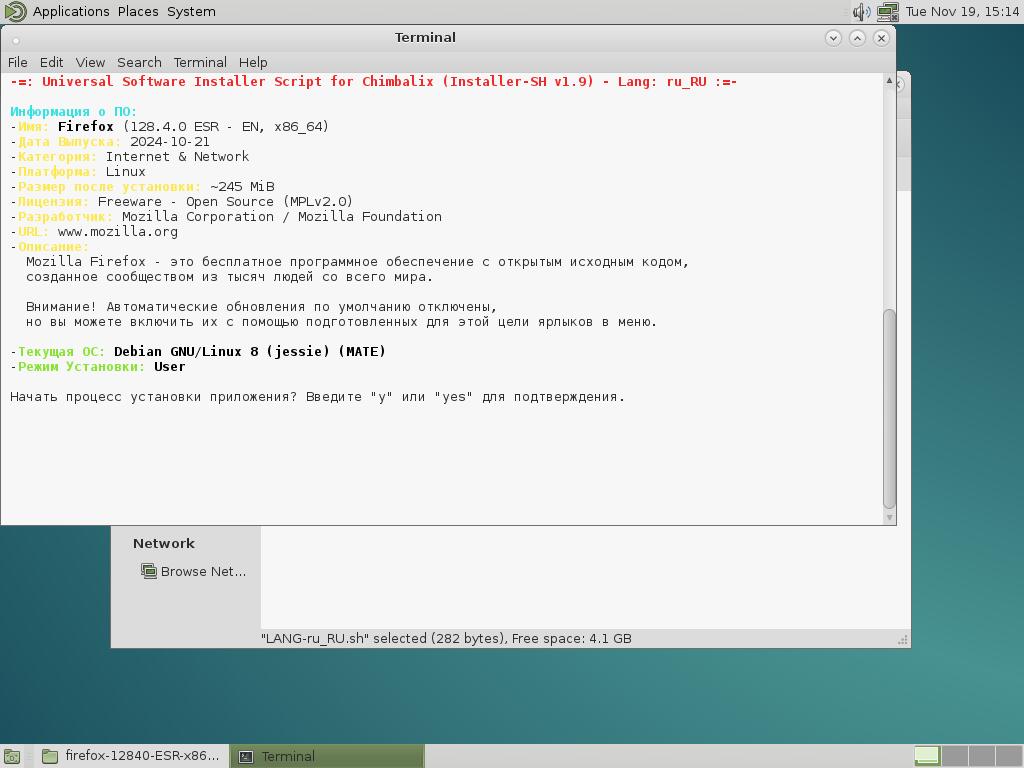Click the Terminal vertical scrollbar thumb
The height and width of the screenshot is (768, 1024).
[889, 408]
